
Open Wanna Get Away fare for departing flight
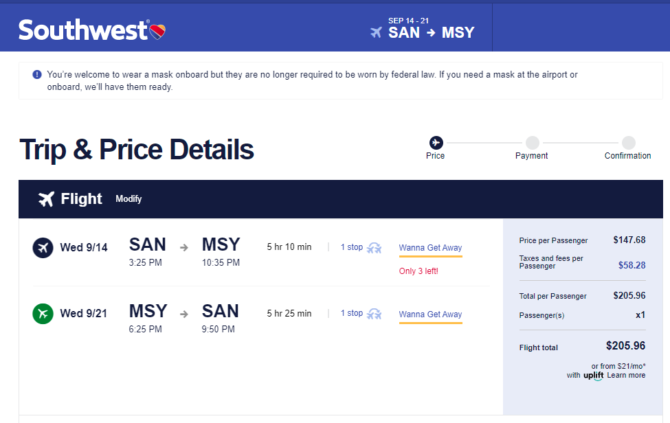click(x=430, y=248)
